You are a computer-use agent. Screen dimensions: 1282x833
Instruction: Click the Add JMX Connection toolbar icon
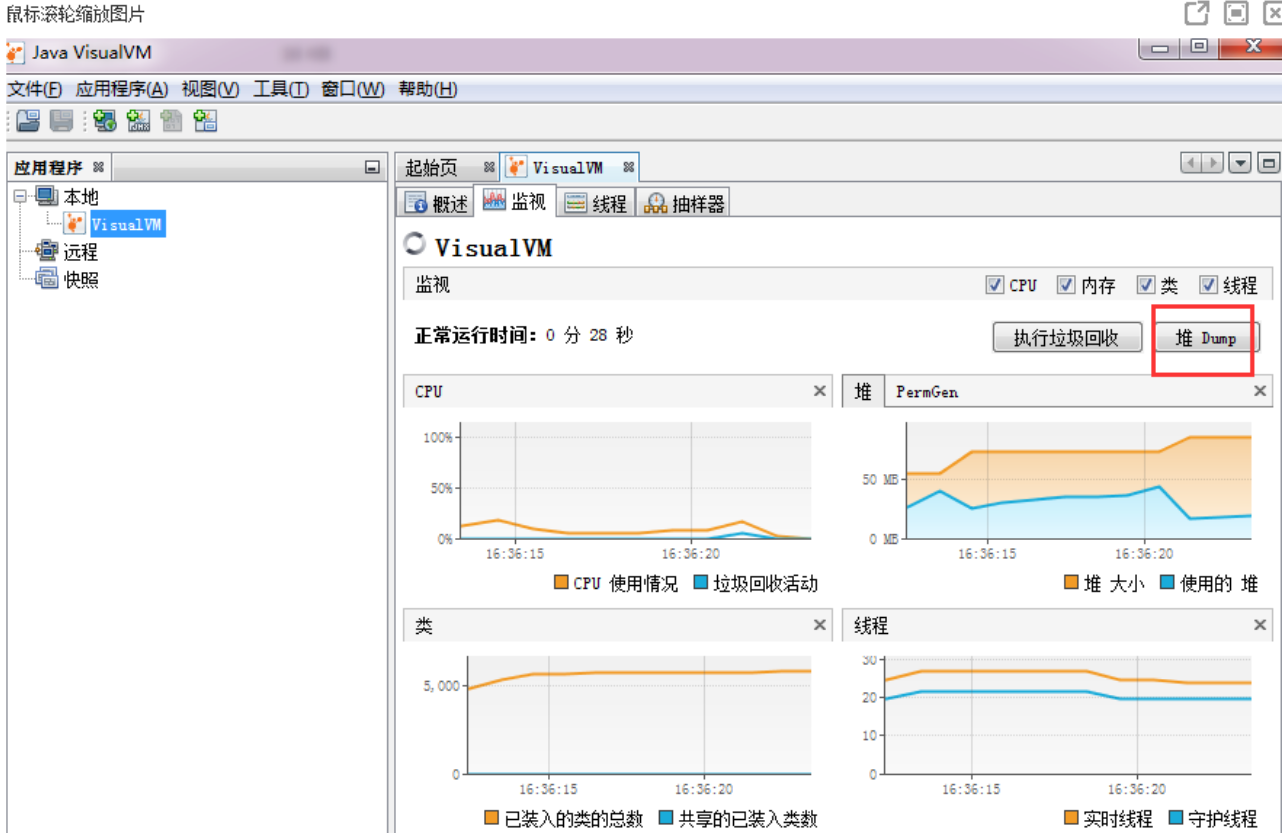coord(139,121)
